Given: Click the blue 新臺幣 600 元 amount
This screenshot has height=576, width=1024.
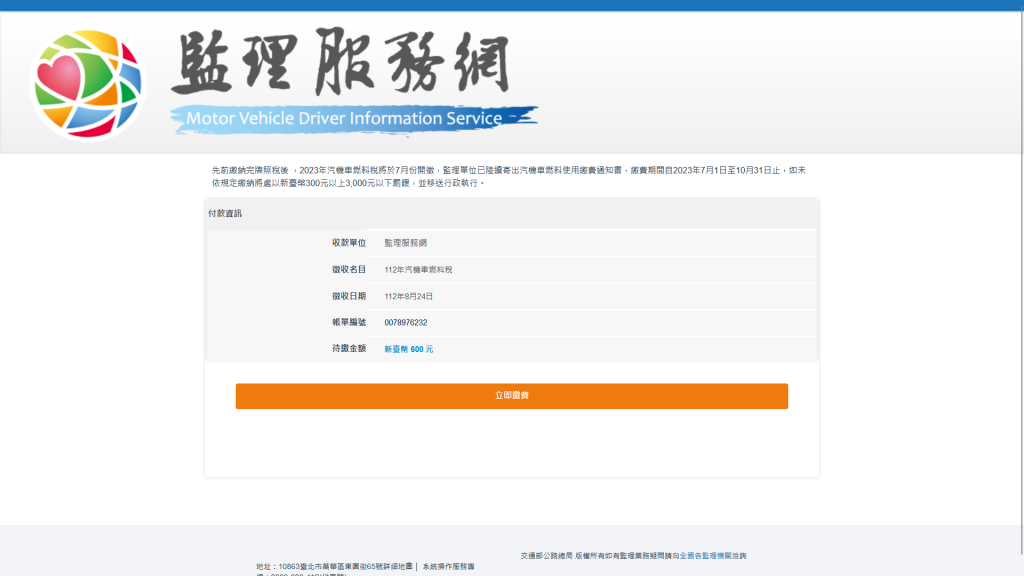Looking at the screenshot, I should pos(408,349).
